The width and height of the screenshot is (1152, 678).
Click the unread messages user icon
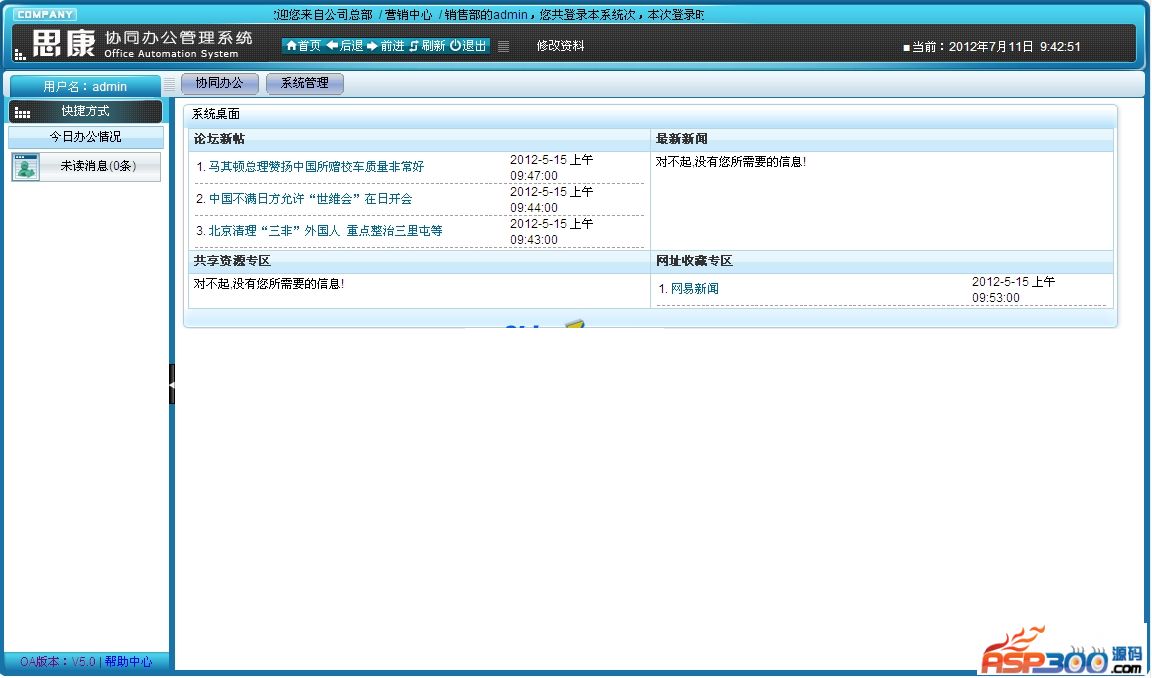click(x=26, y=167)
